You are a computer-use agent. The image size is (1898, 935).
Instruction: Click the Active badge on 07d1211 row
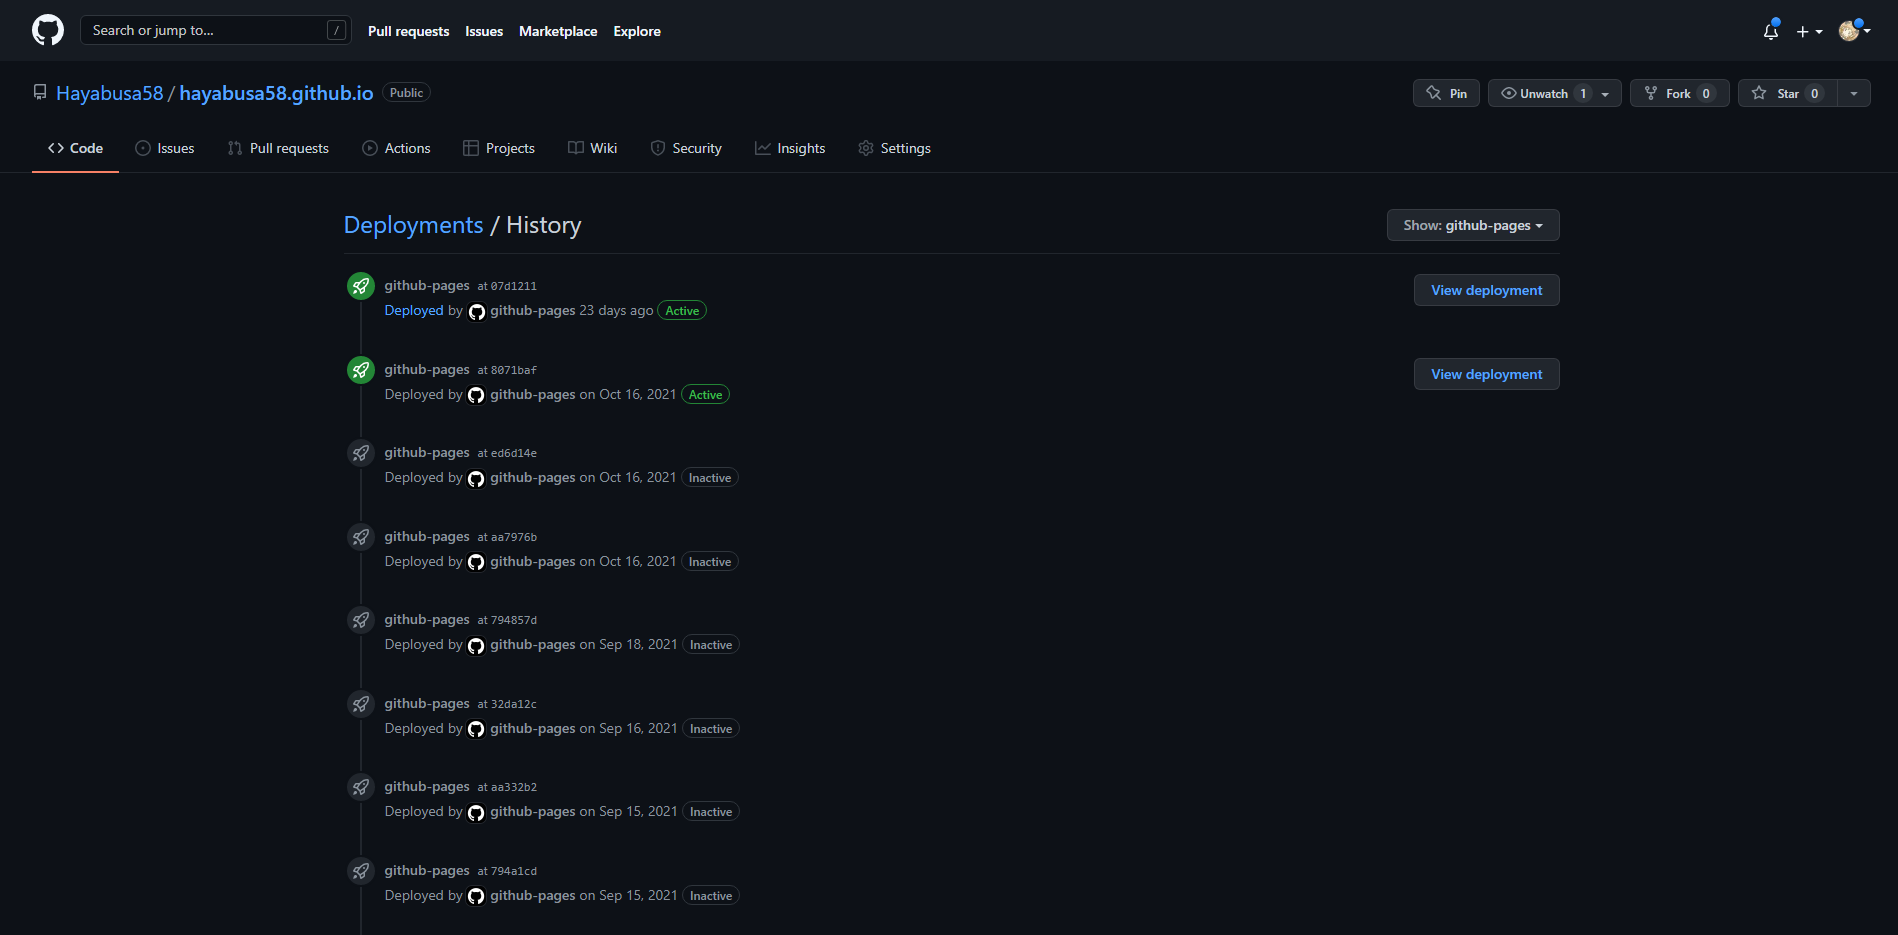point(682,311)
